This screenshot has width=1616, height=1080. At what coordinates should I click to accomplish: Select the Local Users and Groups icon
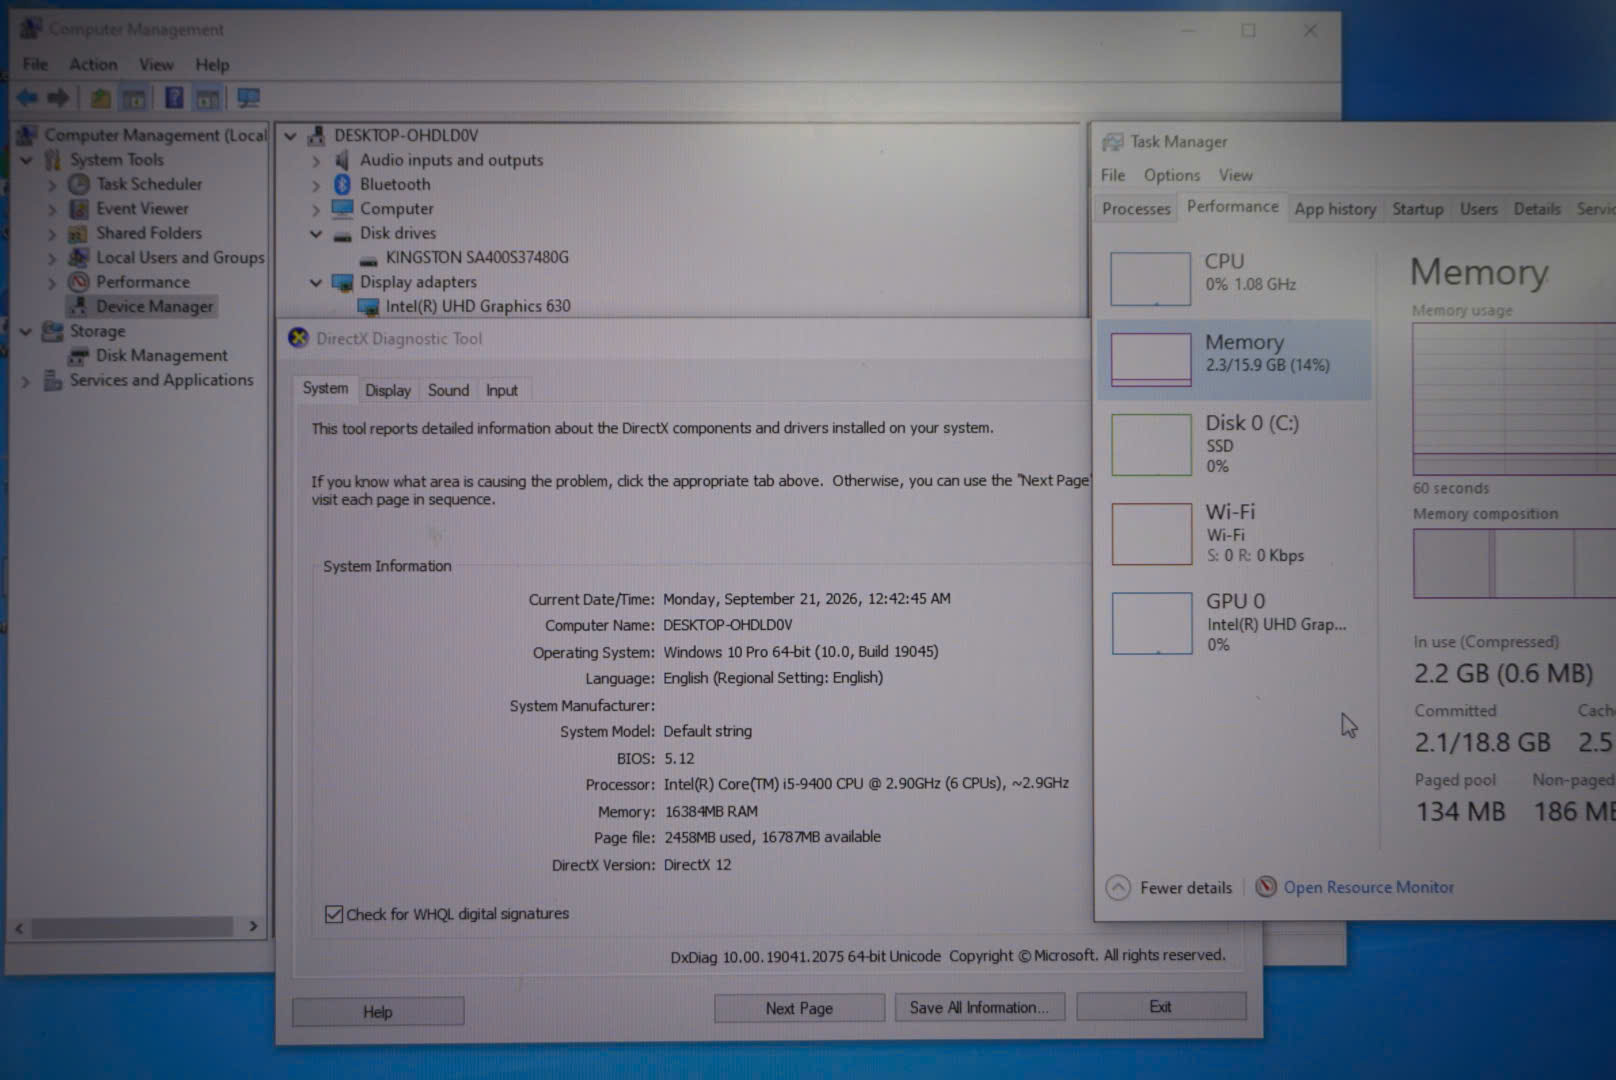click(79, 258)
